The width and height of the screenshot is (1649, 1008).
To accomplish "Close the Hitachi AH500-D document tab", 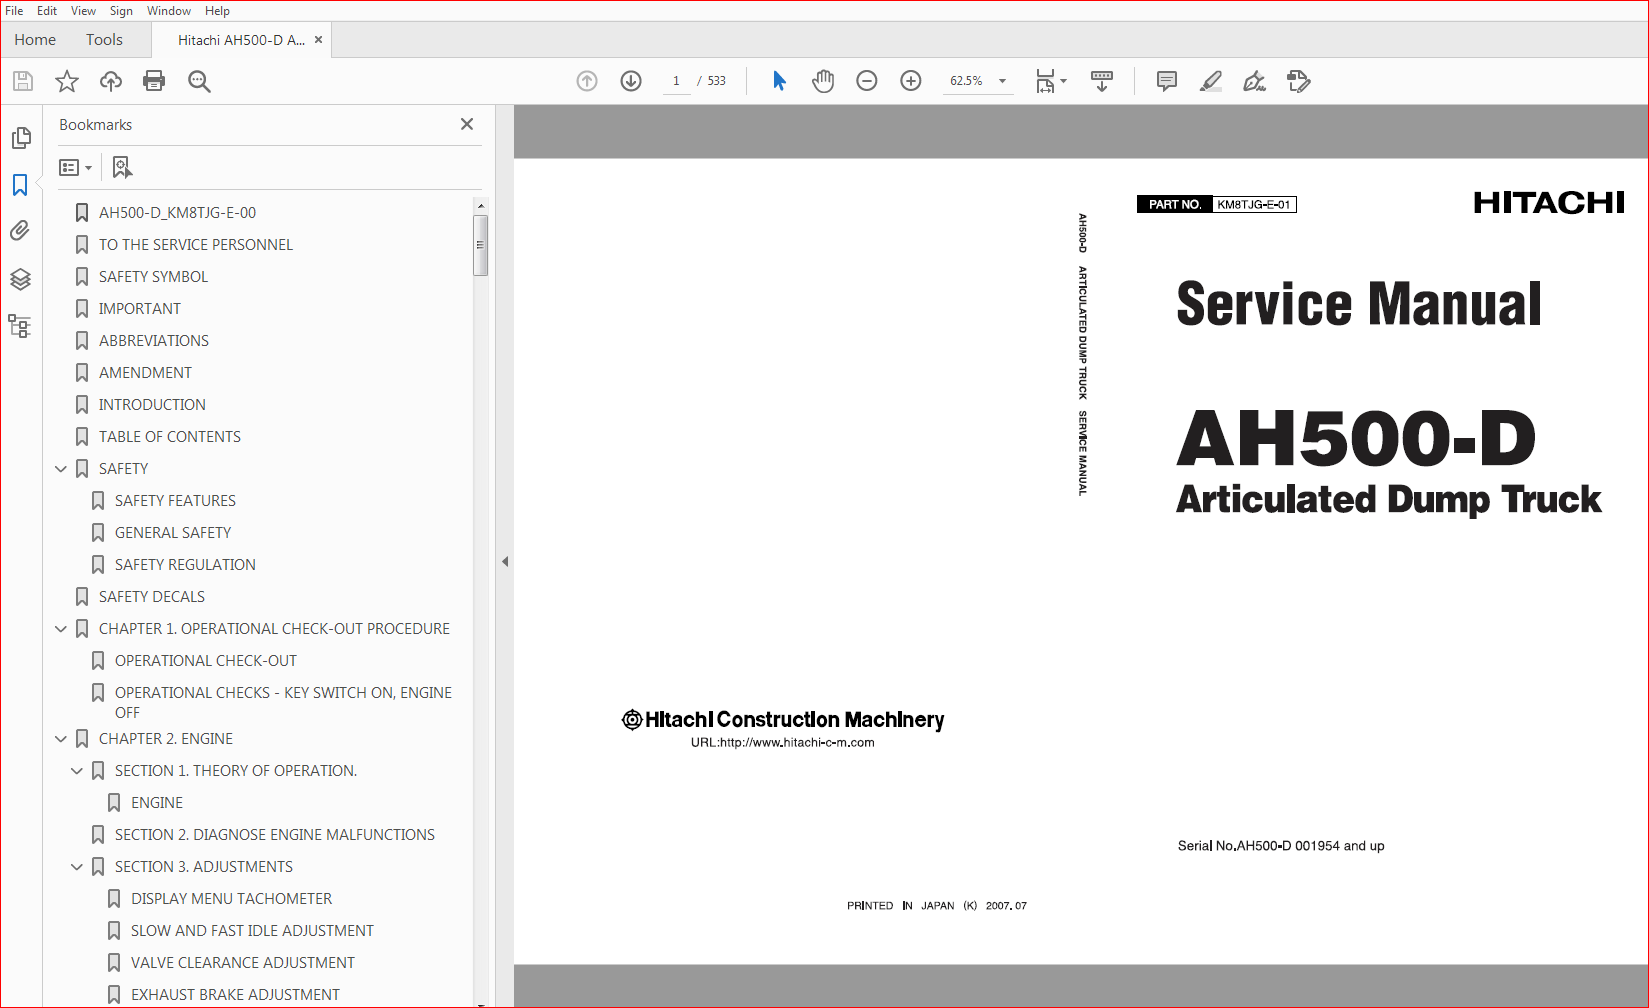I will pos(318,40).
